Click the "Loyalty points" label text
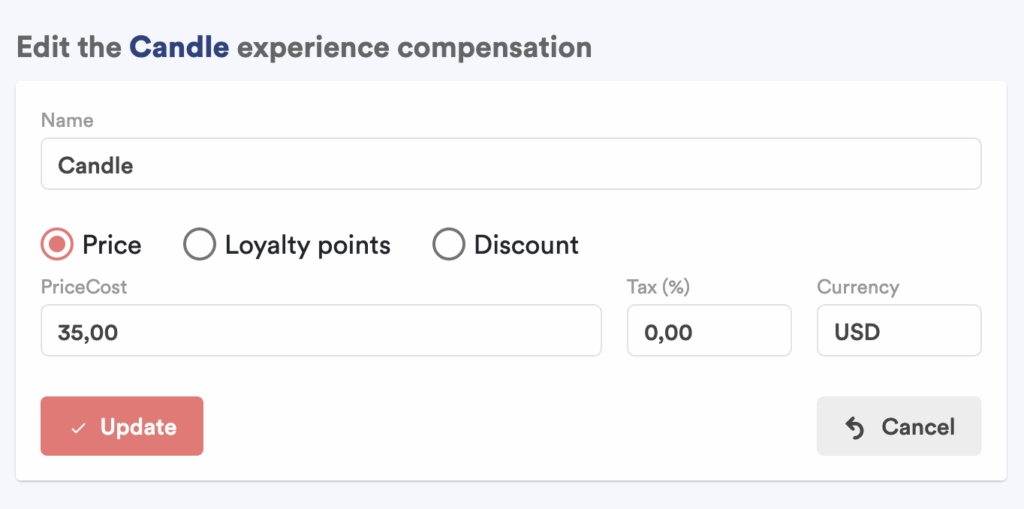1024x509 pixels. (x=307, y=245)
